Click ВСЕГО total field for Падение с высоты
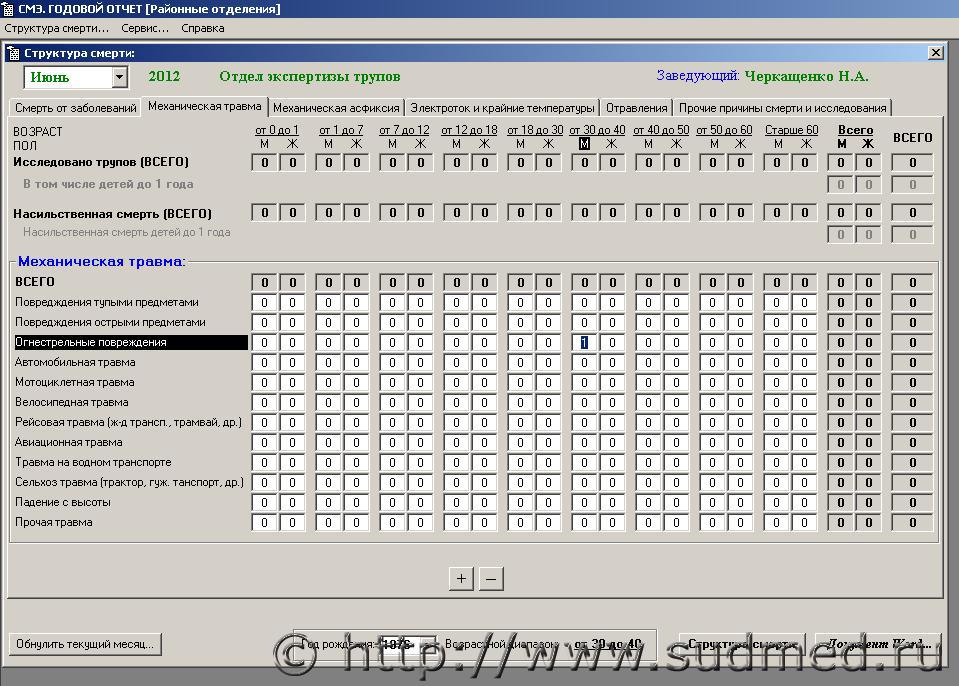Screen dimensions: 959x686 pyautogui.click(x=912, y=502)
